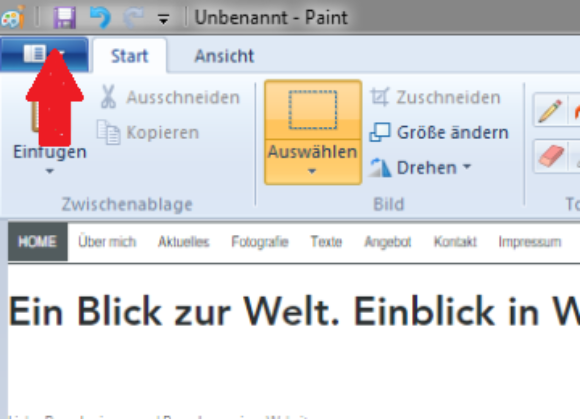580x419 pixels.
Task: Click the HOME item on canvas
Action: (38, 242)
